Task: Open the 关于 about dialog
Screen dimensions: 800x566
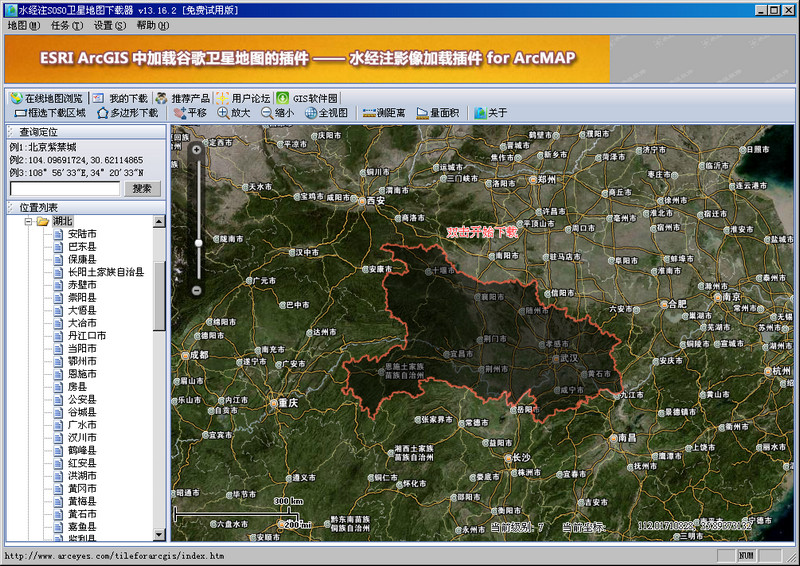Action: click(490, 113)
